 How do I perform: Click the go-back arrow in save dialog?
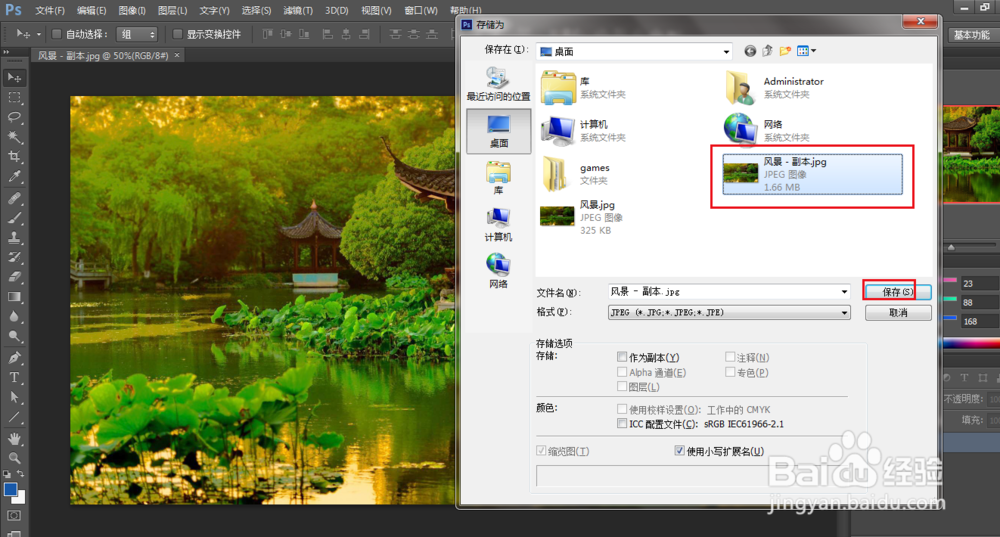750,51
